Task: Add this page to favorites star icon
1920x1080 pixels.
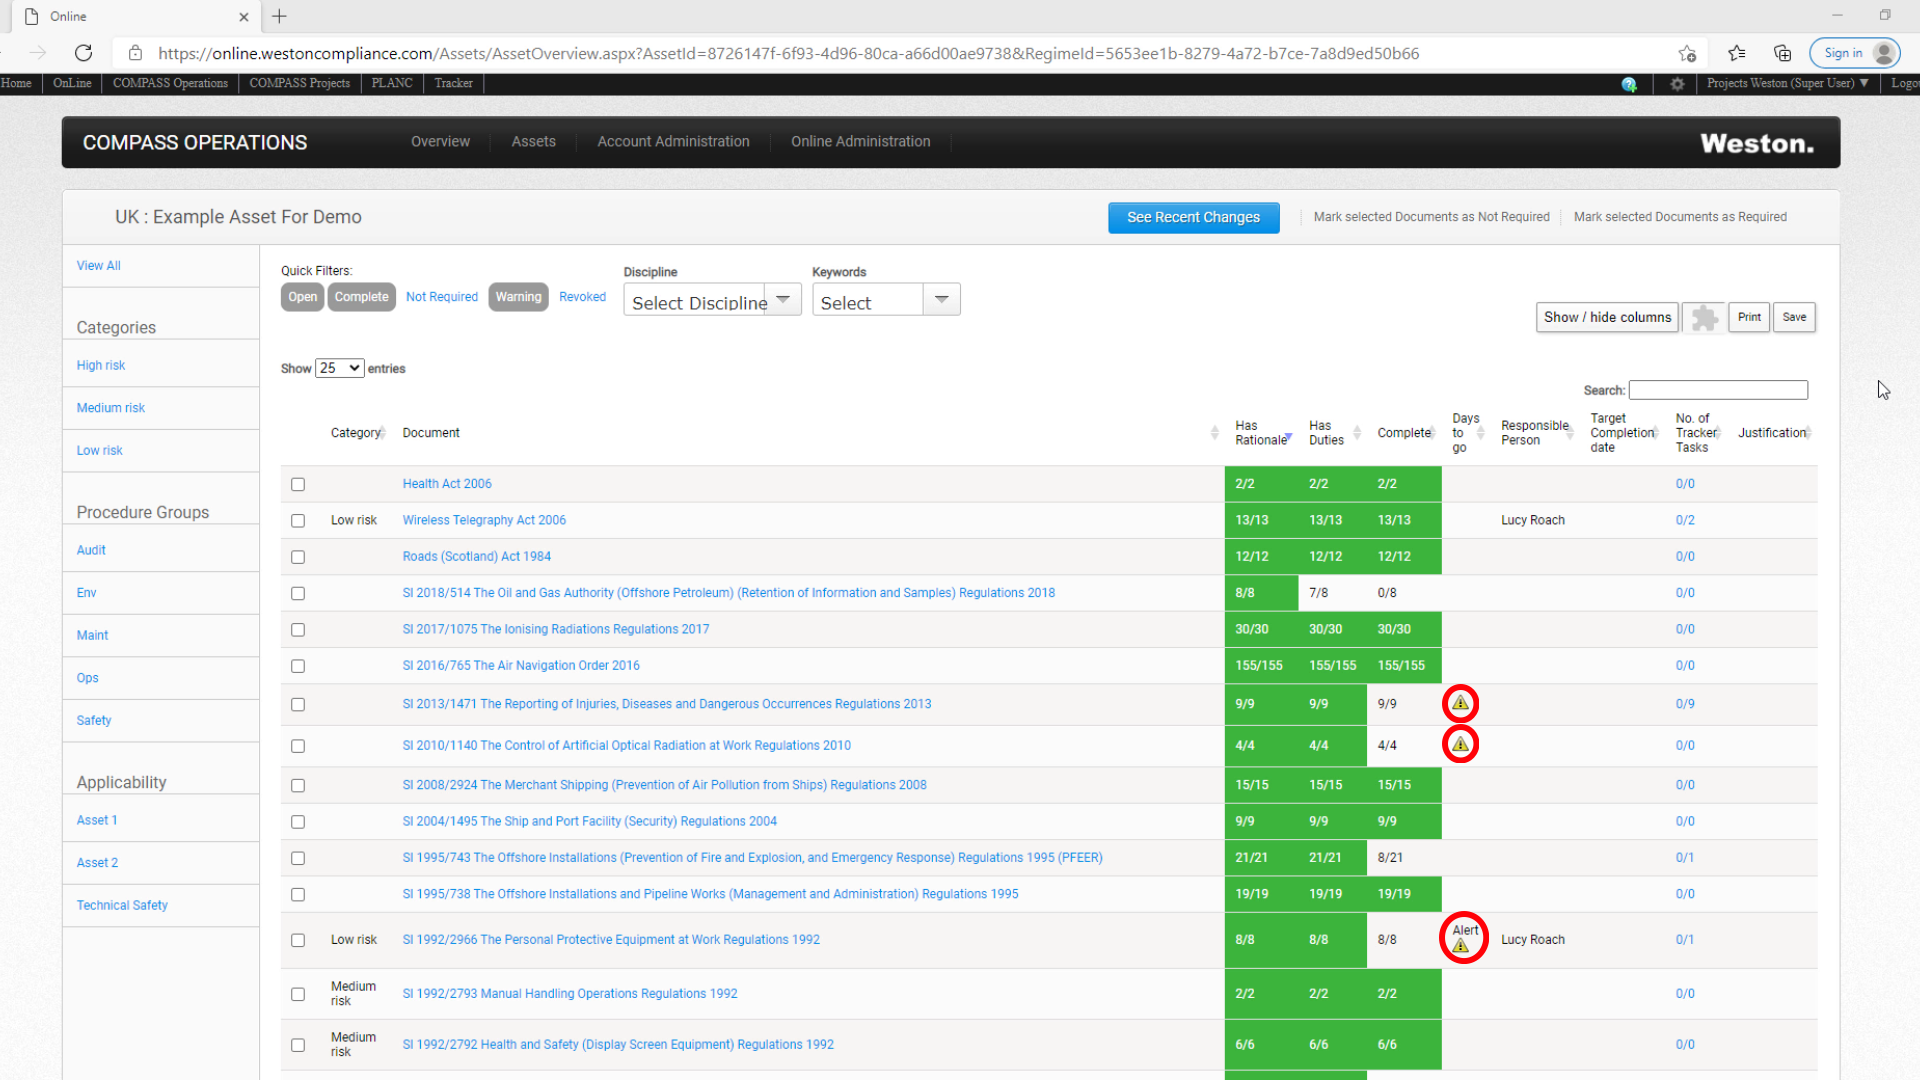Action: pos(1687,53)
